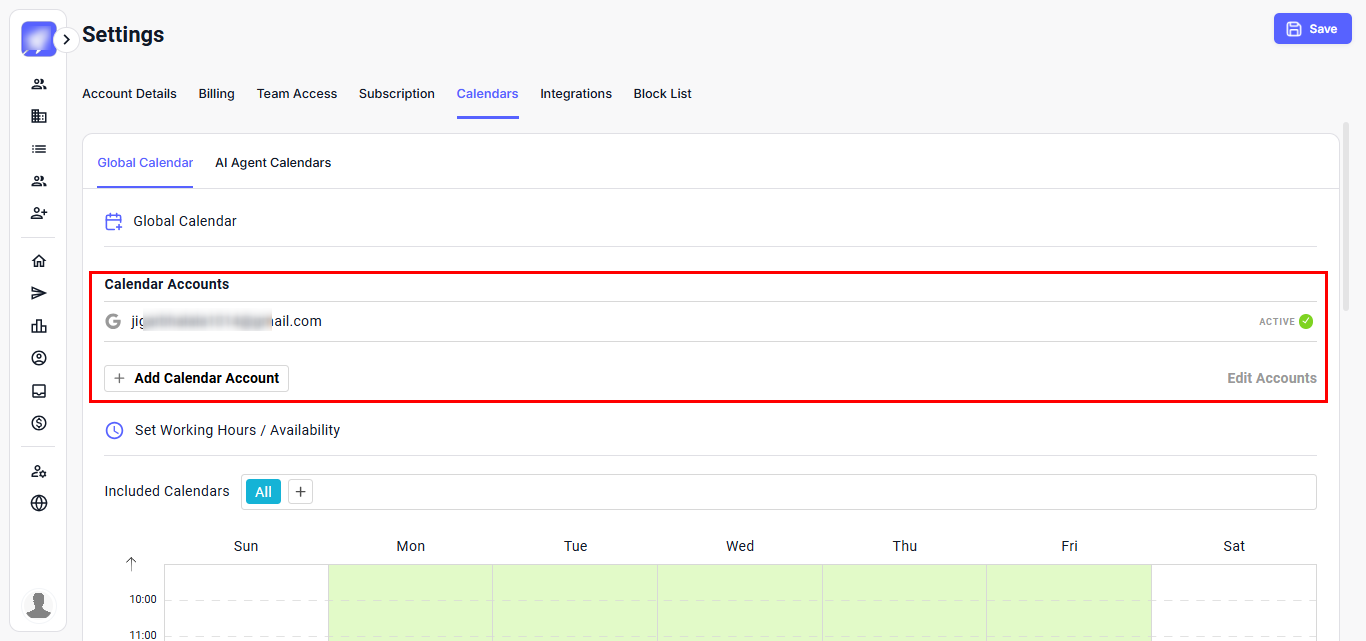Open the globe icon in sidebar

tap(39, 503)
